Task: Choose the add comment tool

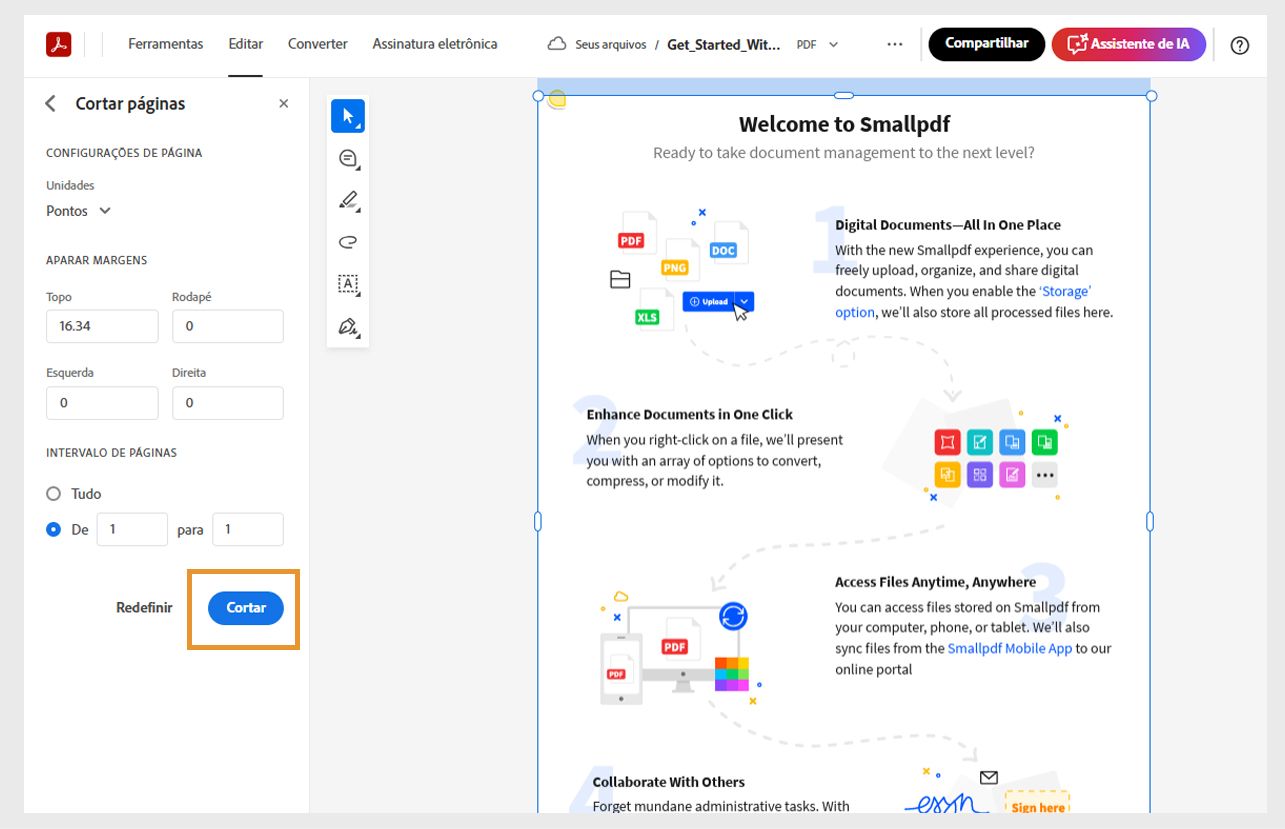Action: pyautogui.click(x=348, y=158)
